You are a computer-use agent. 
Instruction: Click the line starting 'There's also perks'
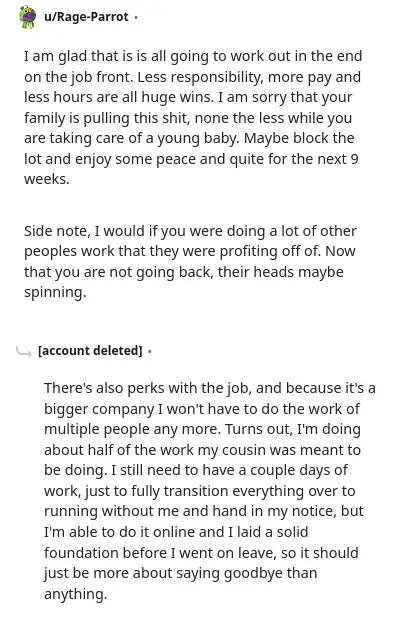tap(210, 388)
